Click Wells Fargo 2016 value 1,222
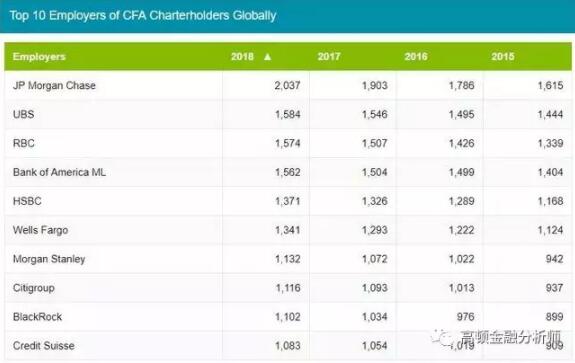Viewport: 575px width, 363px height. [462, 230]
